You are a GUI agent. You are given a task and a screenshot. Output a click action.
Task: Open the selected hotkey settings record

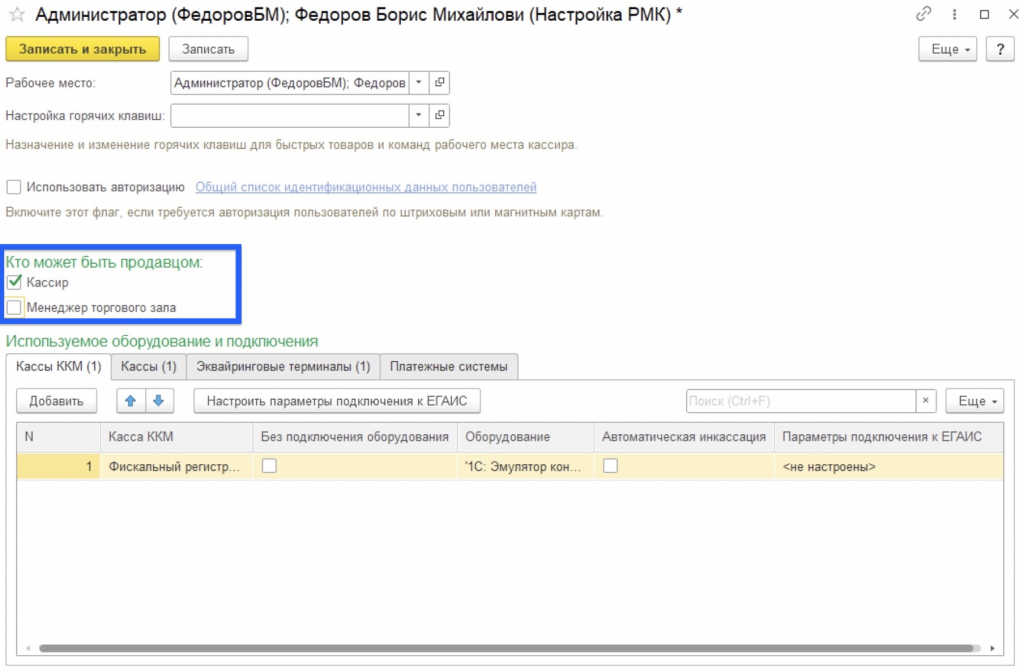coord(440,115)
